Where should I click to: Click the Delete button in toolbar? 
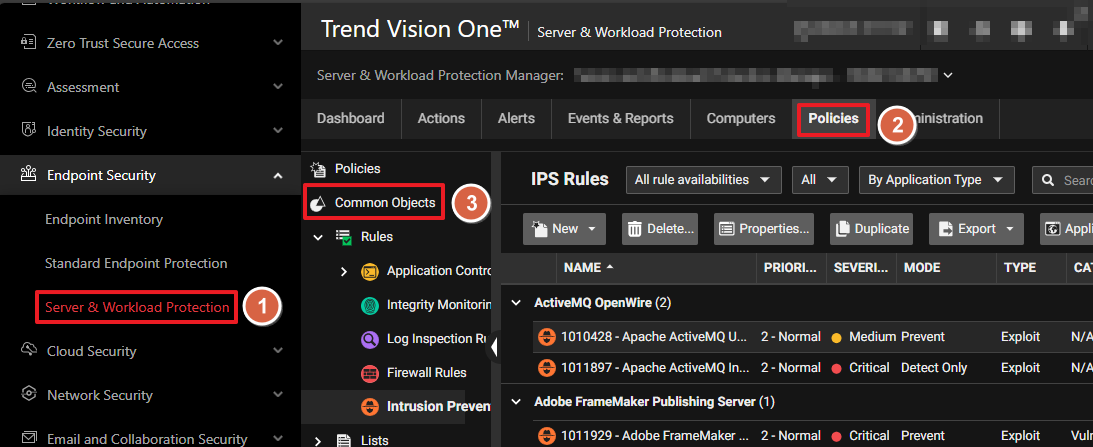click(660, 229)
